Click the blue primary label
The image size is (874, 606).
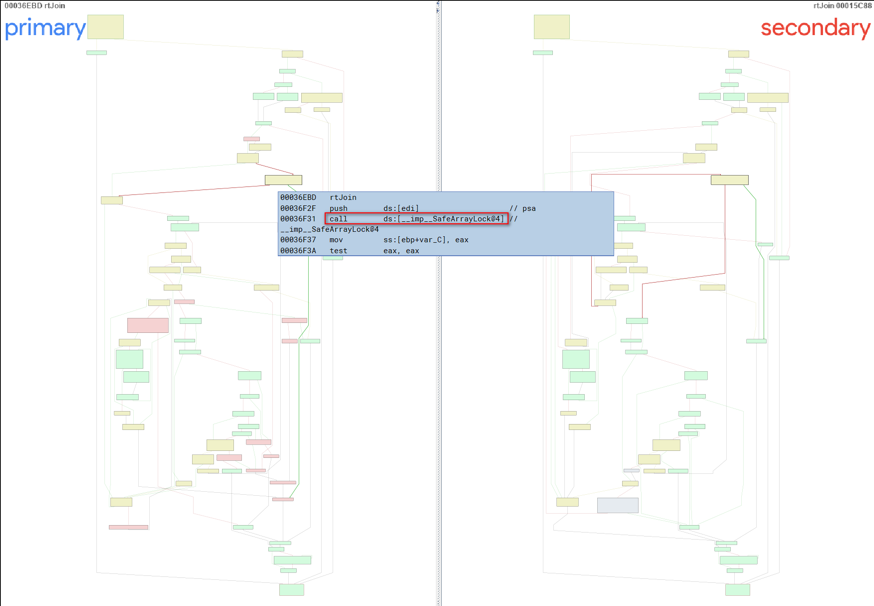[x=45, y=28]
